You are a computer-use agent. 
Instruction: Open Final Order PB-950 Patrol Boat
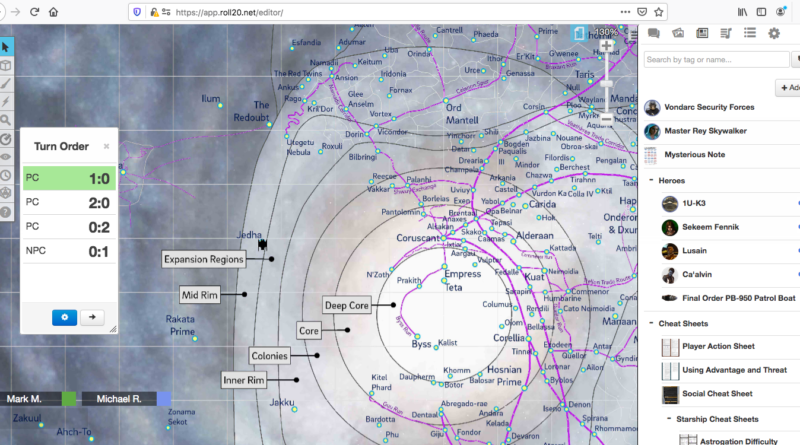(739, 298)
